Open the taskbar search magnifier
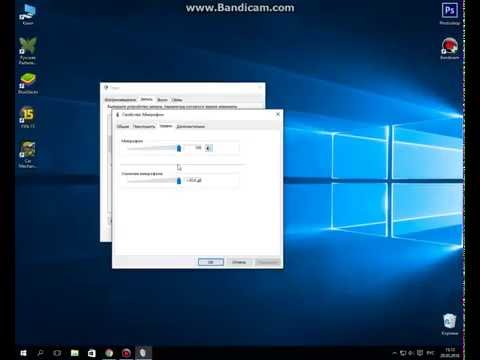The height and width of the screenshot is (360, 480). 40,353
